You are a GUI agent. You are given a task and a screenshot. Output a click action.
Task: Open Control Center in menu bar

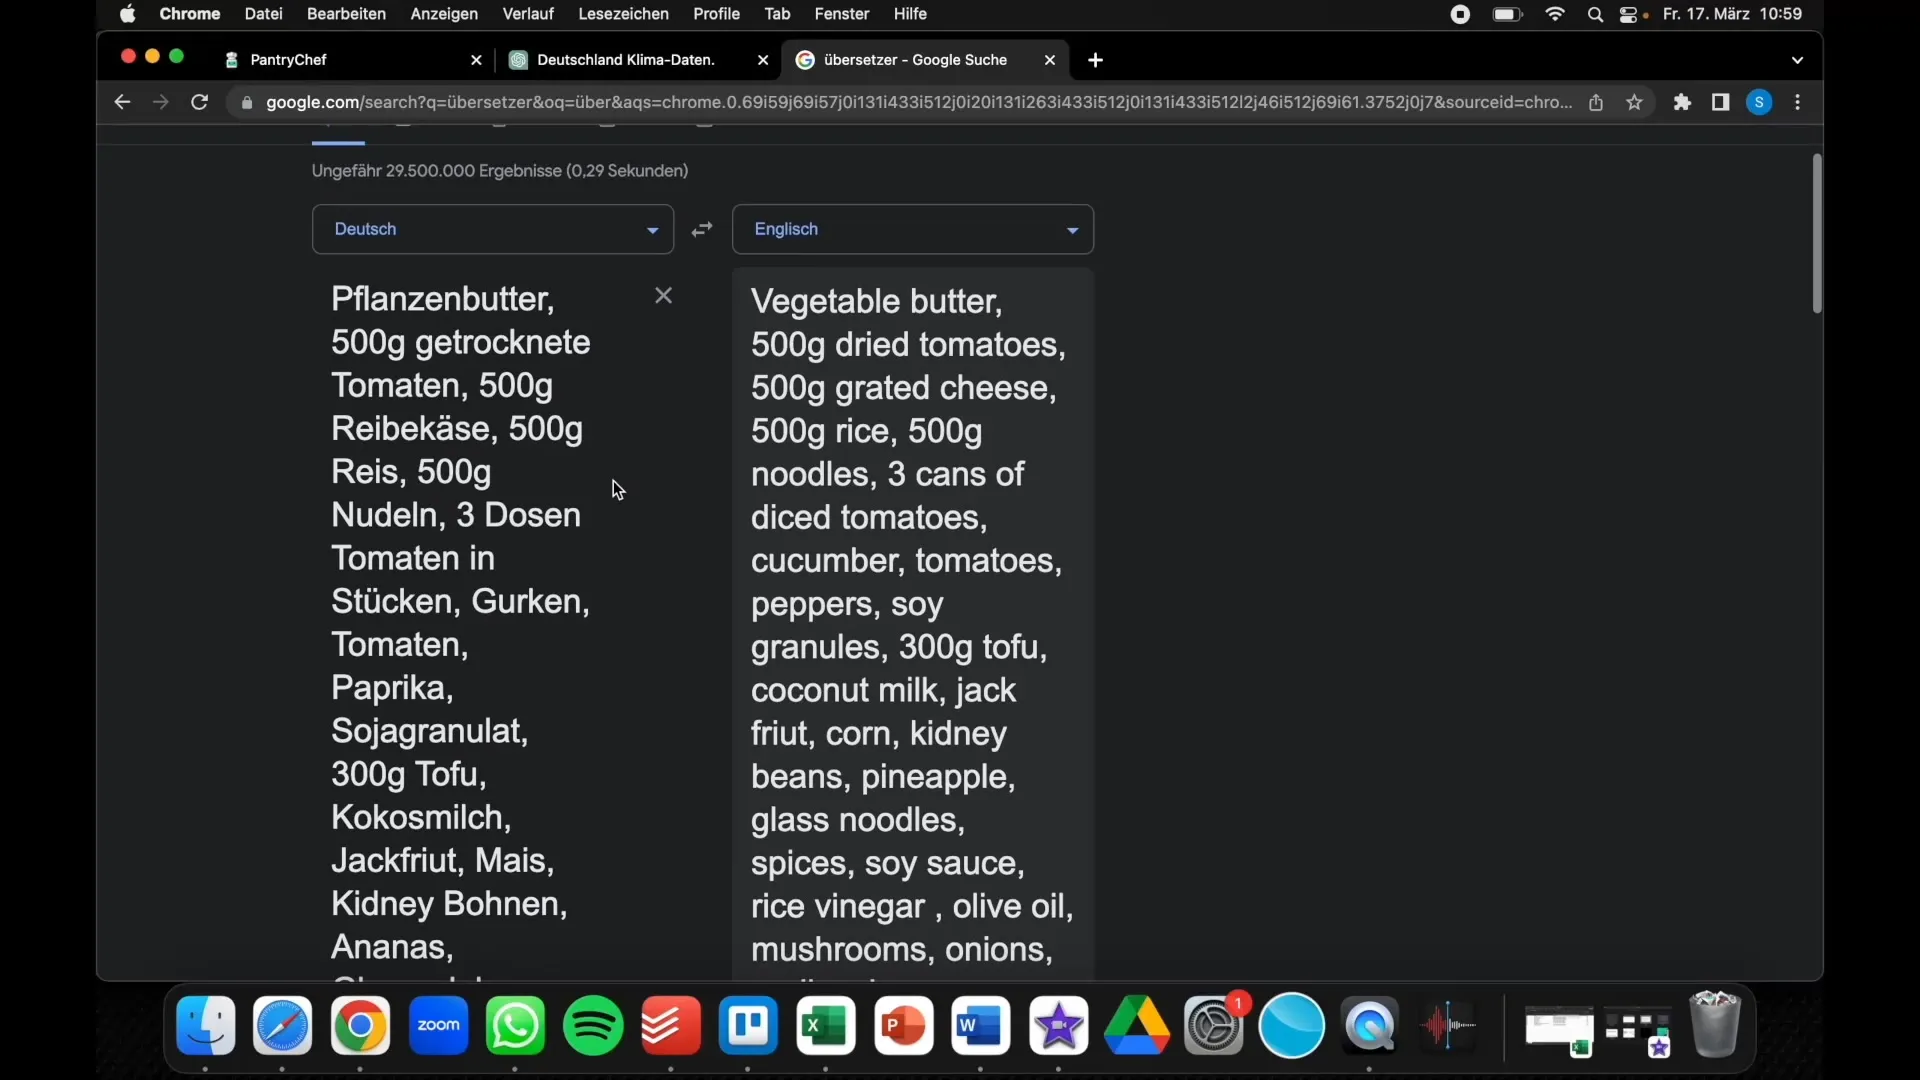pos(1629,14)
